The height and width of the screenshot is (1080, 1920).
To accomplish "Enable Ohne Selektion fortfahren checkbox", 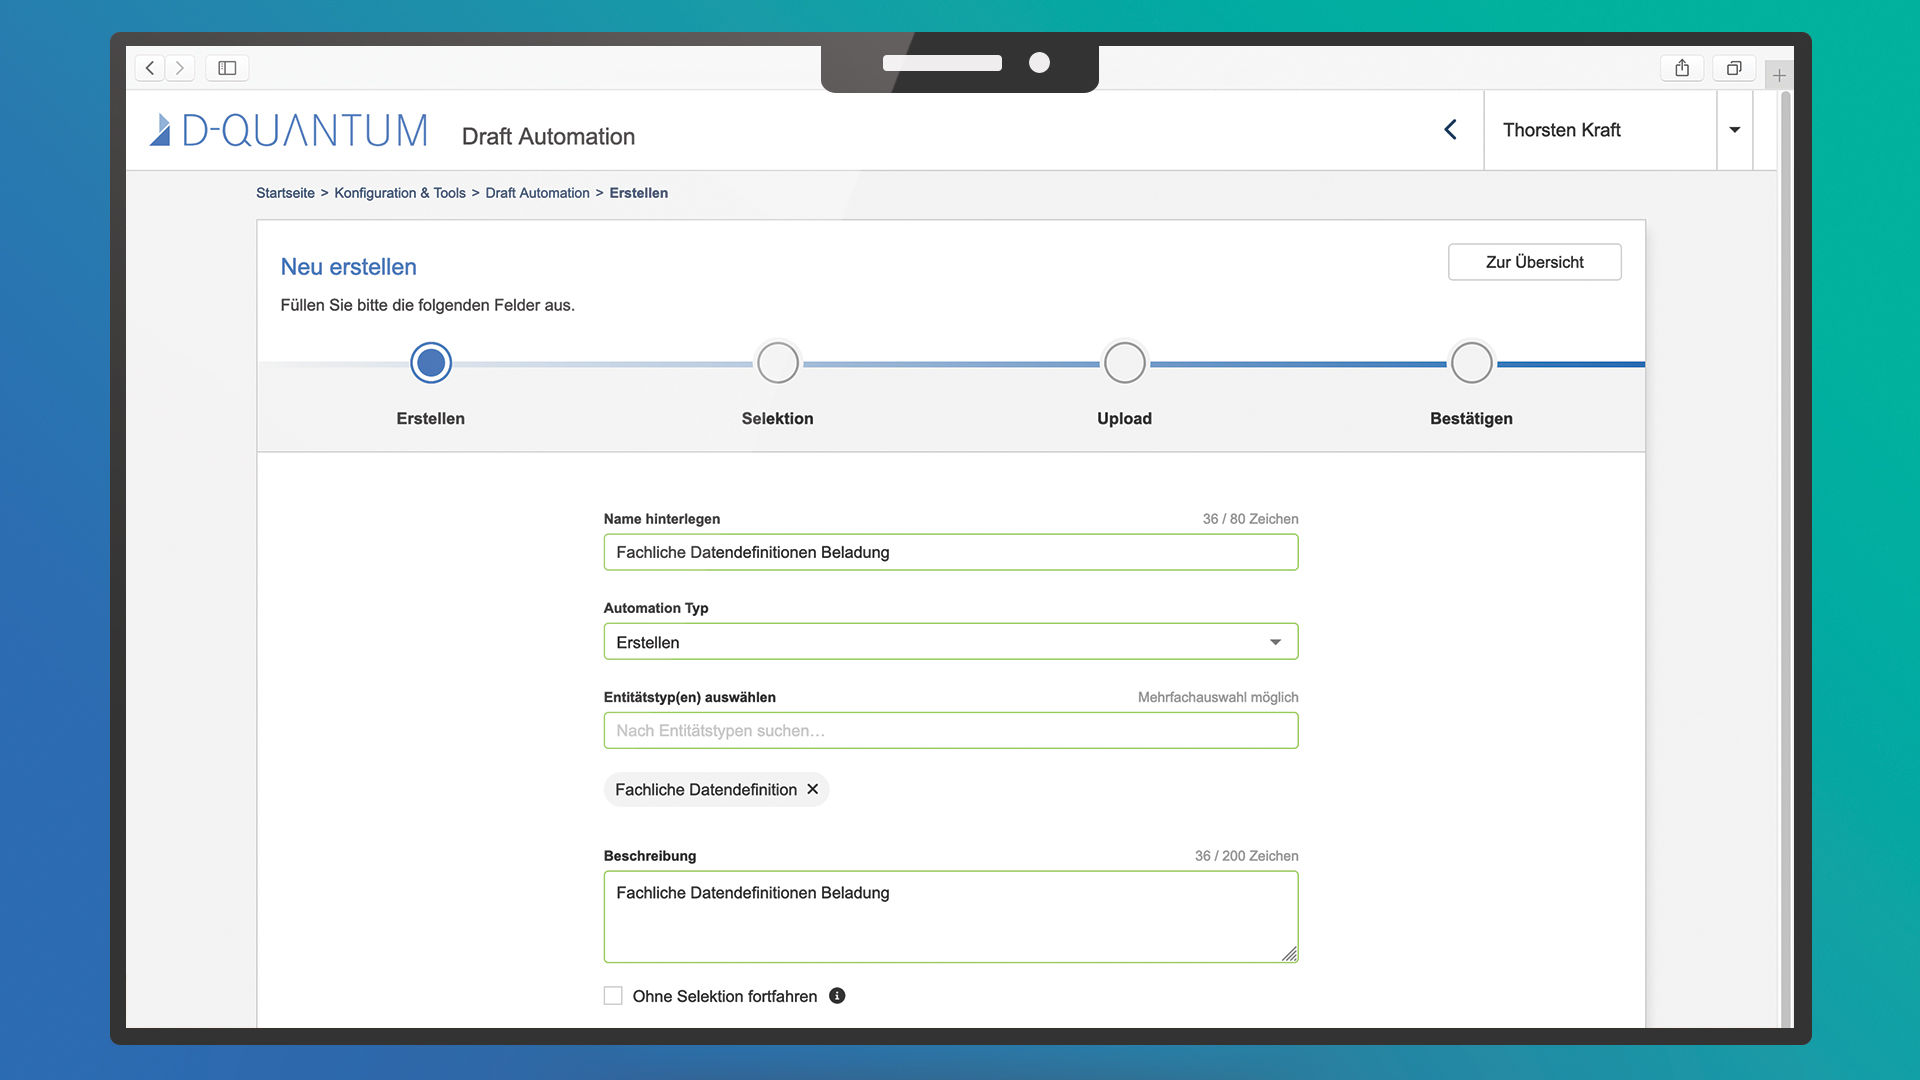I will pos(613,996).
